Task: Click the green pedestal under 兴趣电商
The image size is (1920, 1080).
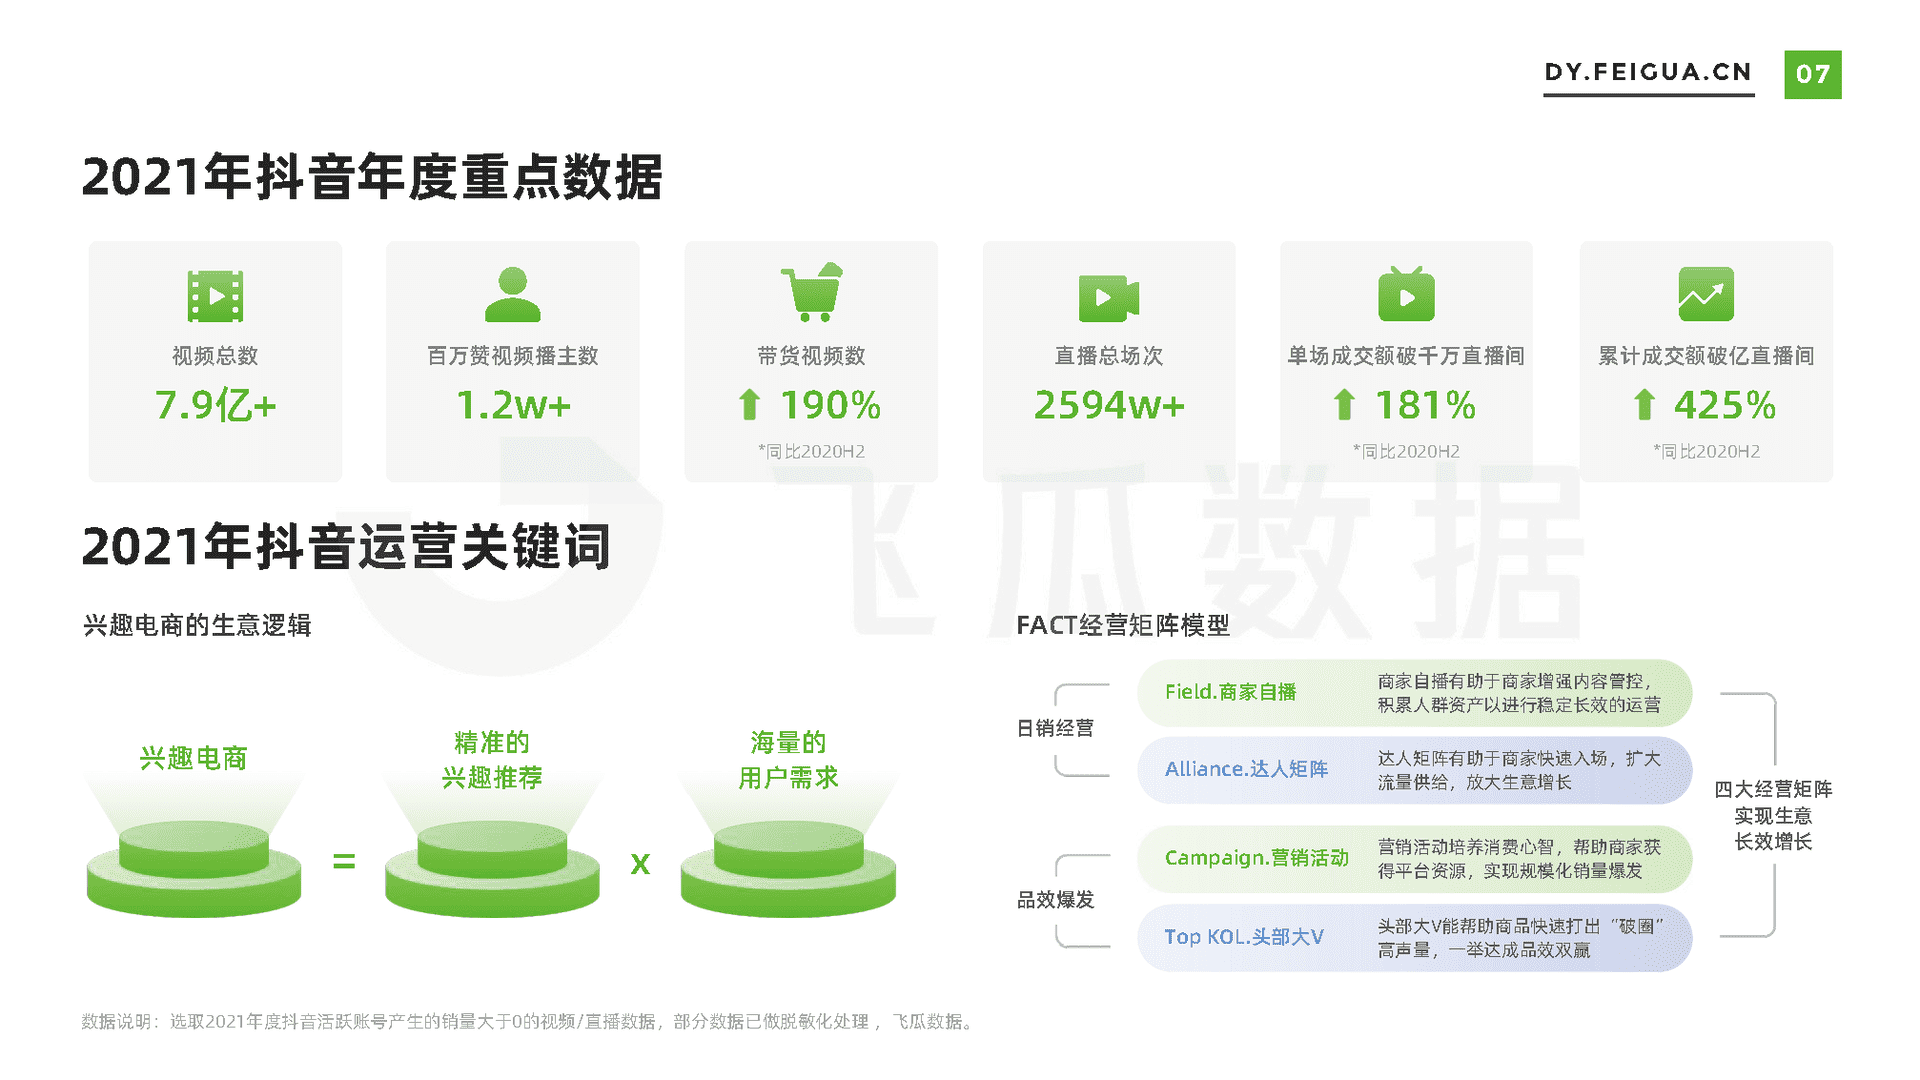Action: (x=194, y=867)
